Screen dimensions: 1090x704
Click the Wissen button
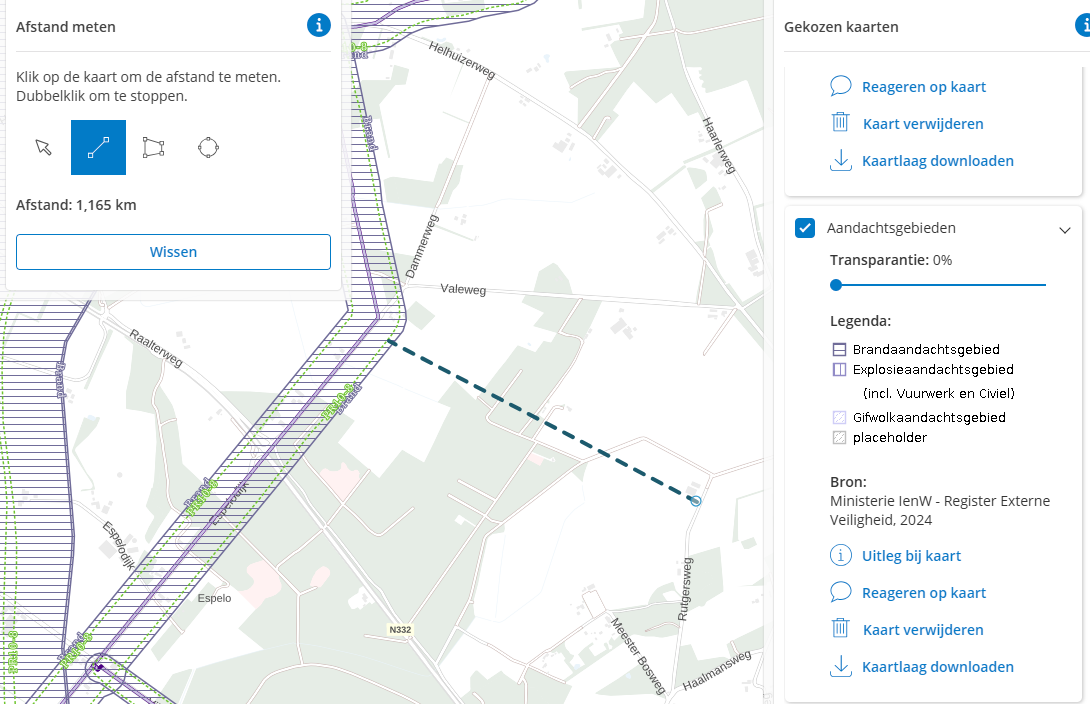point(173,252)
